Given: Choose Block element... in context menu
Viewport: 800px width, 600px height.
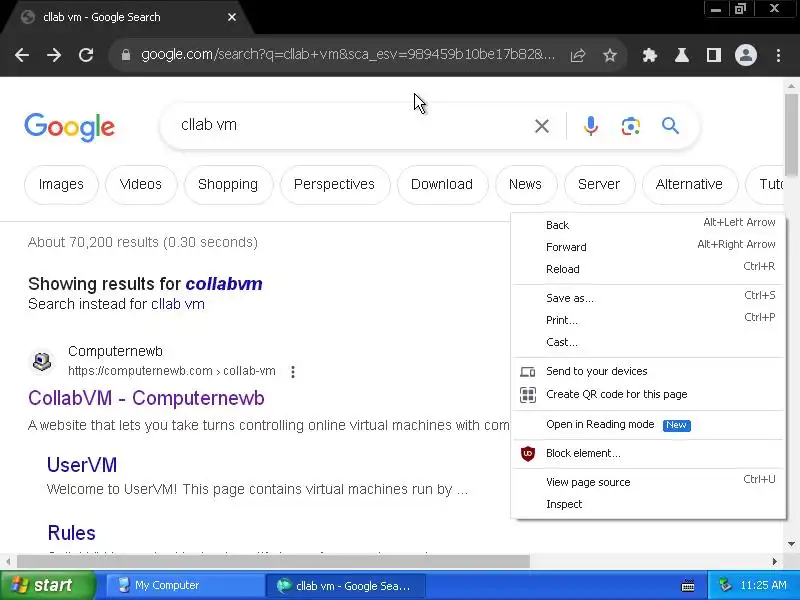Looking at the screenshot, I should point(648,453).
